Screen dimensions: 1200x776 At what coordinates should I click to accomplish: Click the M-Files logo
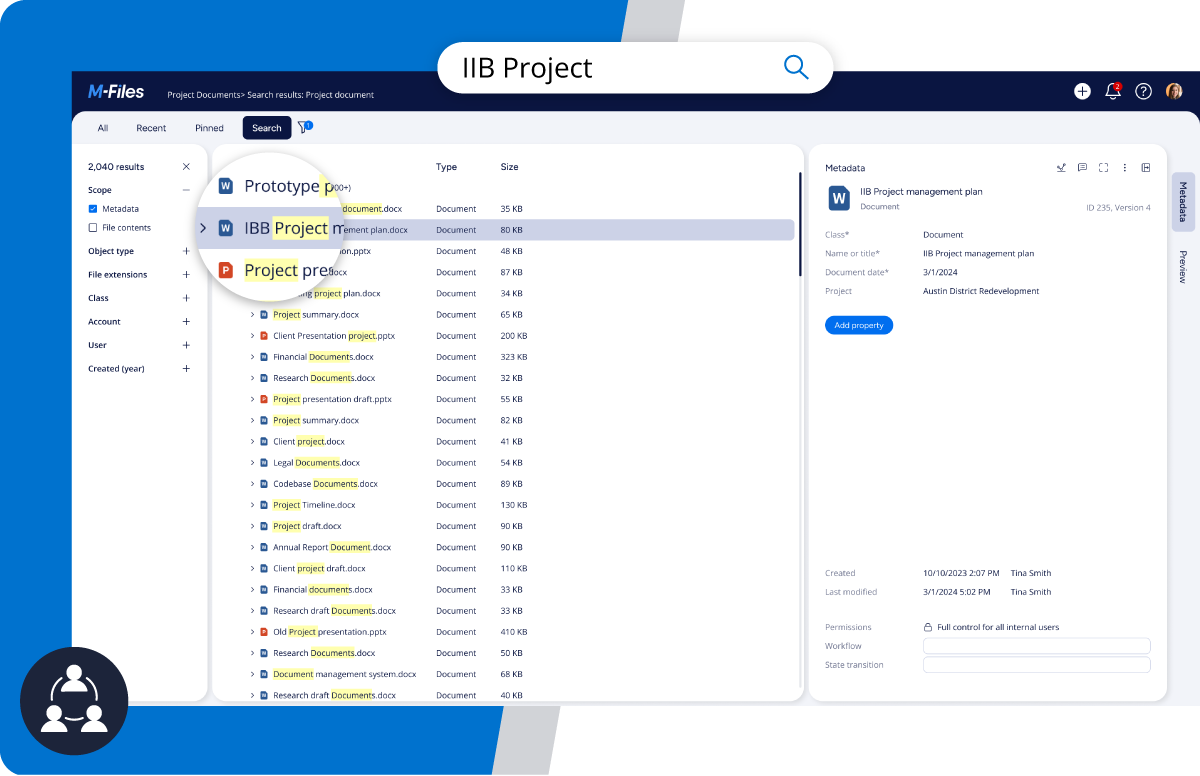116,92
